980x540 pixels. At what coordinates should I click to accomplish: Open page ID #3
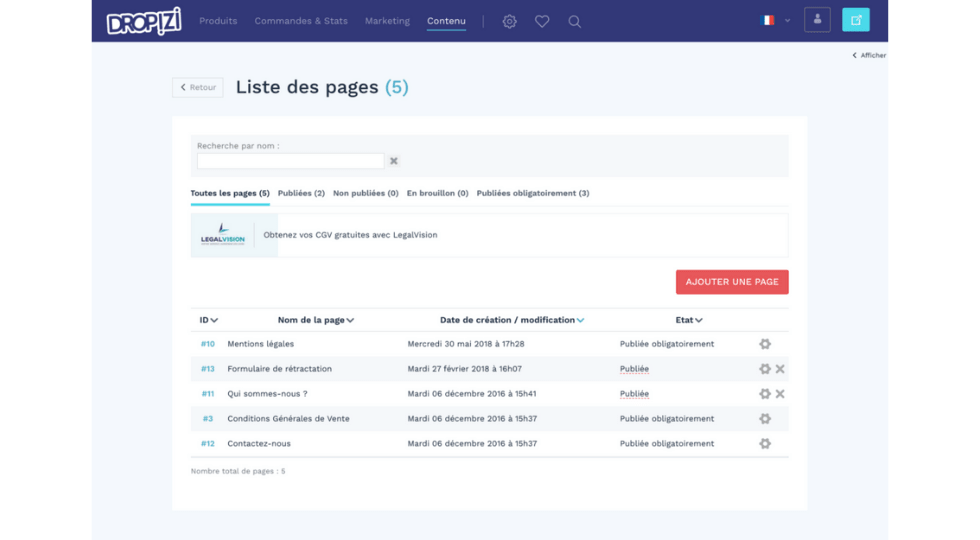click(208, 419)
